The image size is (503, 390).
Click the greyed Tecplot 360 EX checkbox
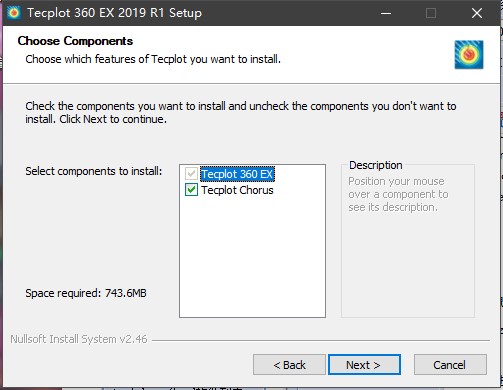coord(191,174)
